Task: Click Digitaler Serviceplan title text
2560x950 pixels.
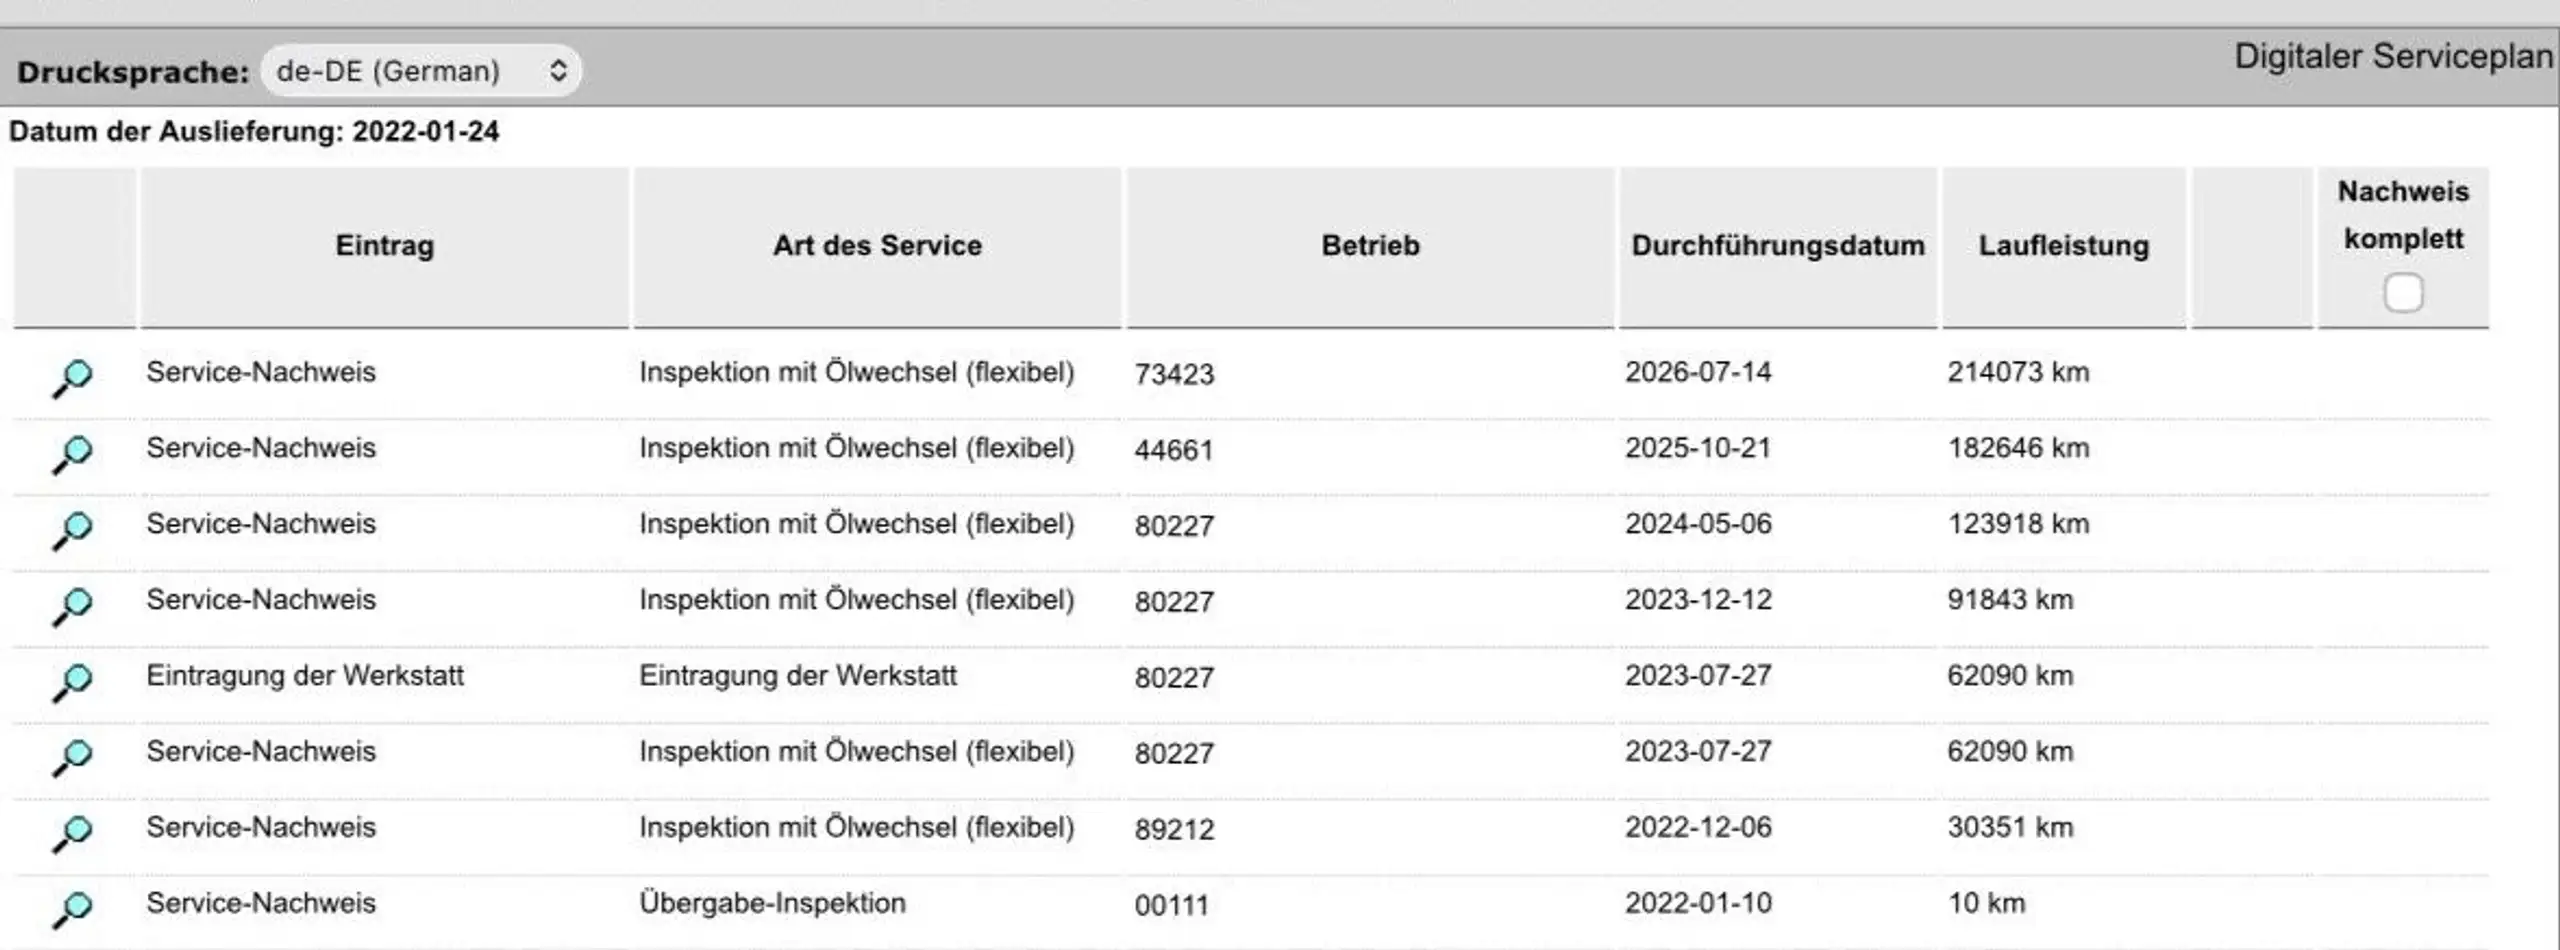Action: tap(2394, 56)
